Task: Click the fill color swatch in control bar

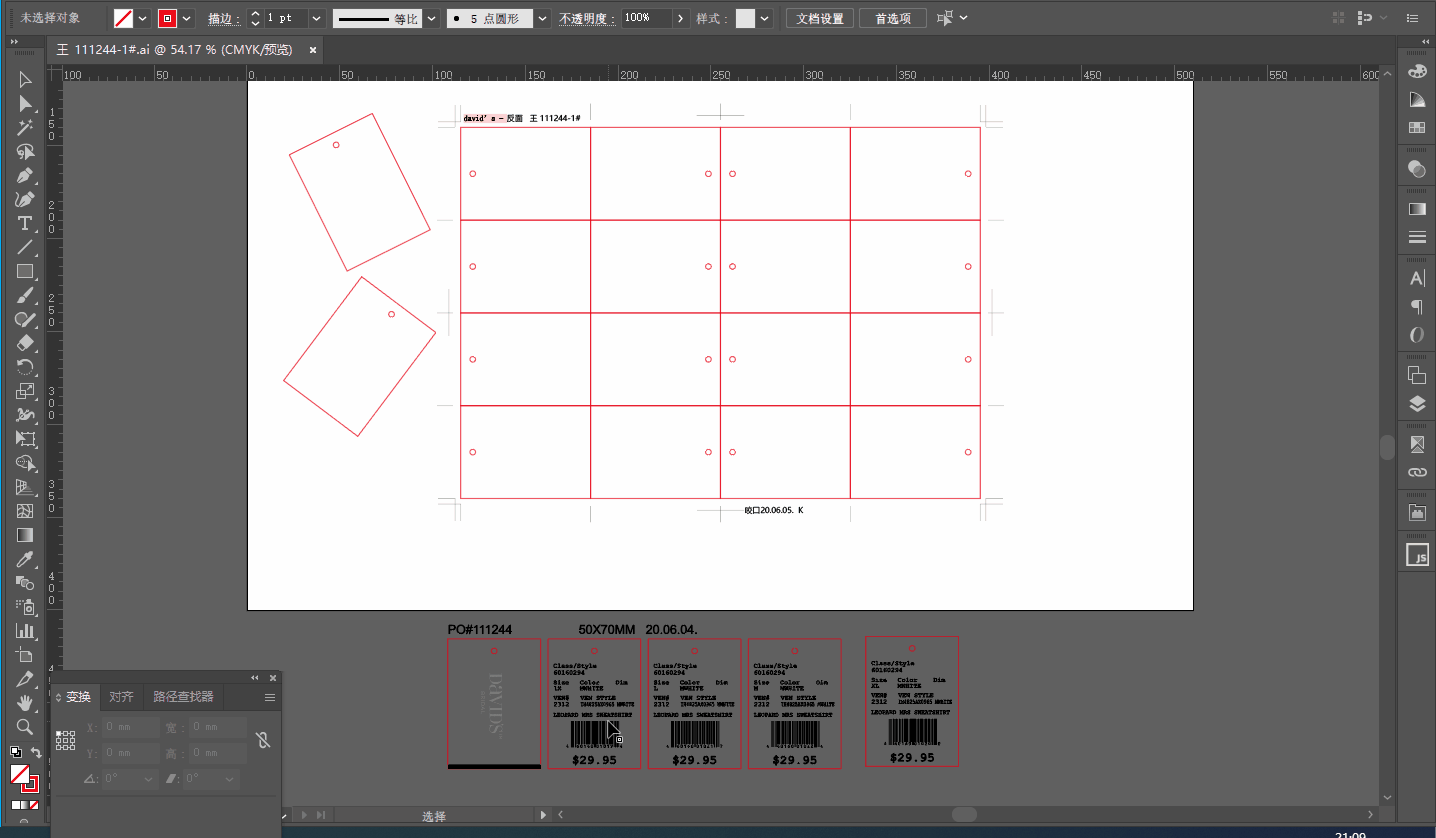Action: (x=123, y=18)
